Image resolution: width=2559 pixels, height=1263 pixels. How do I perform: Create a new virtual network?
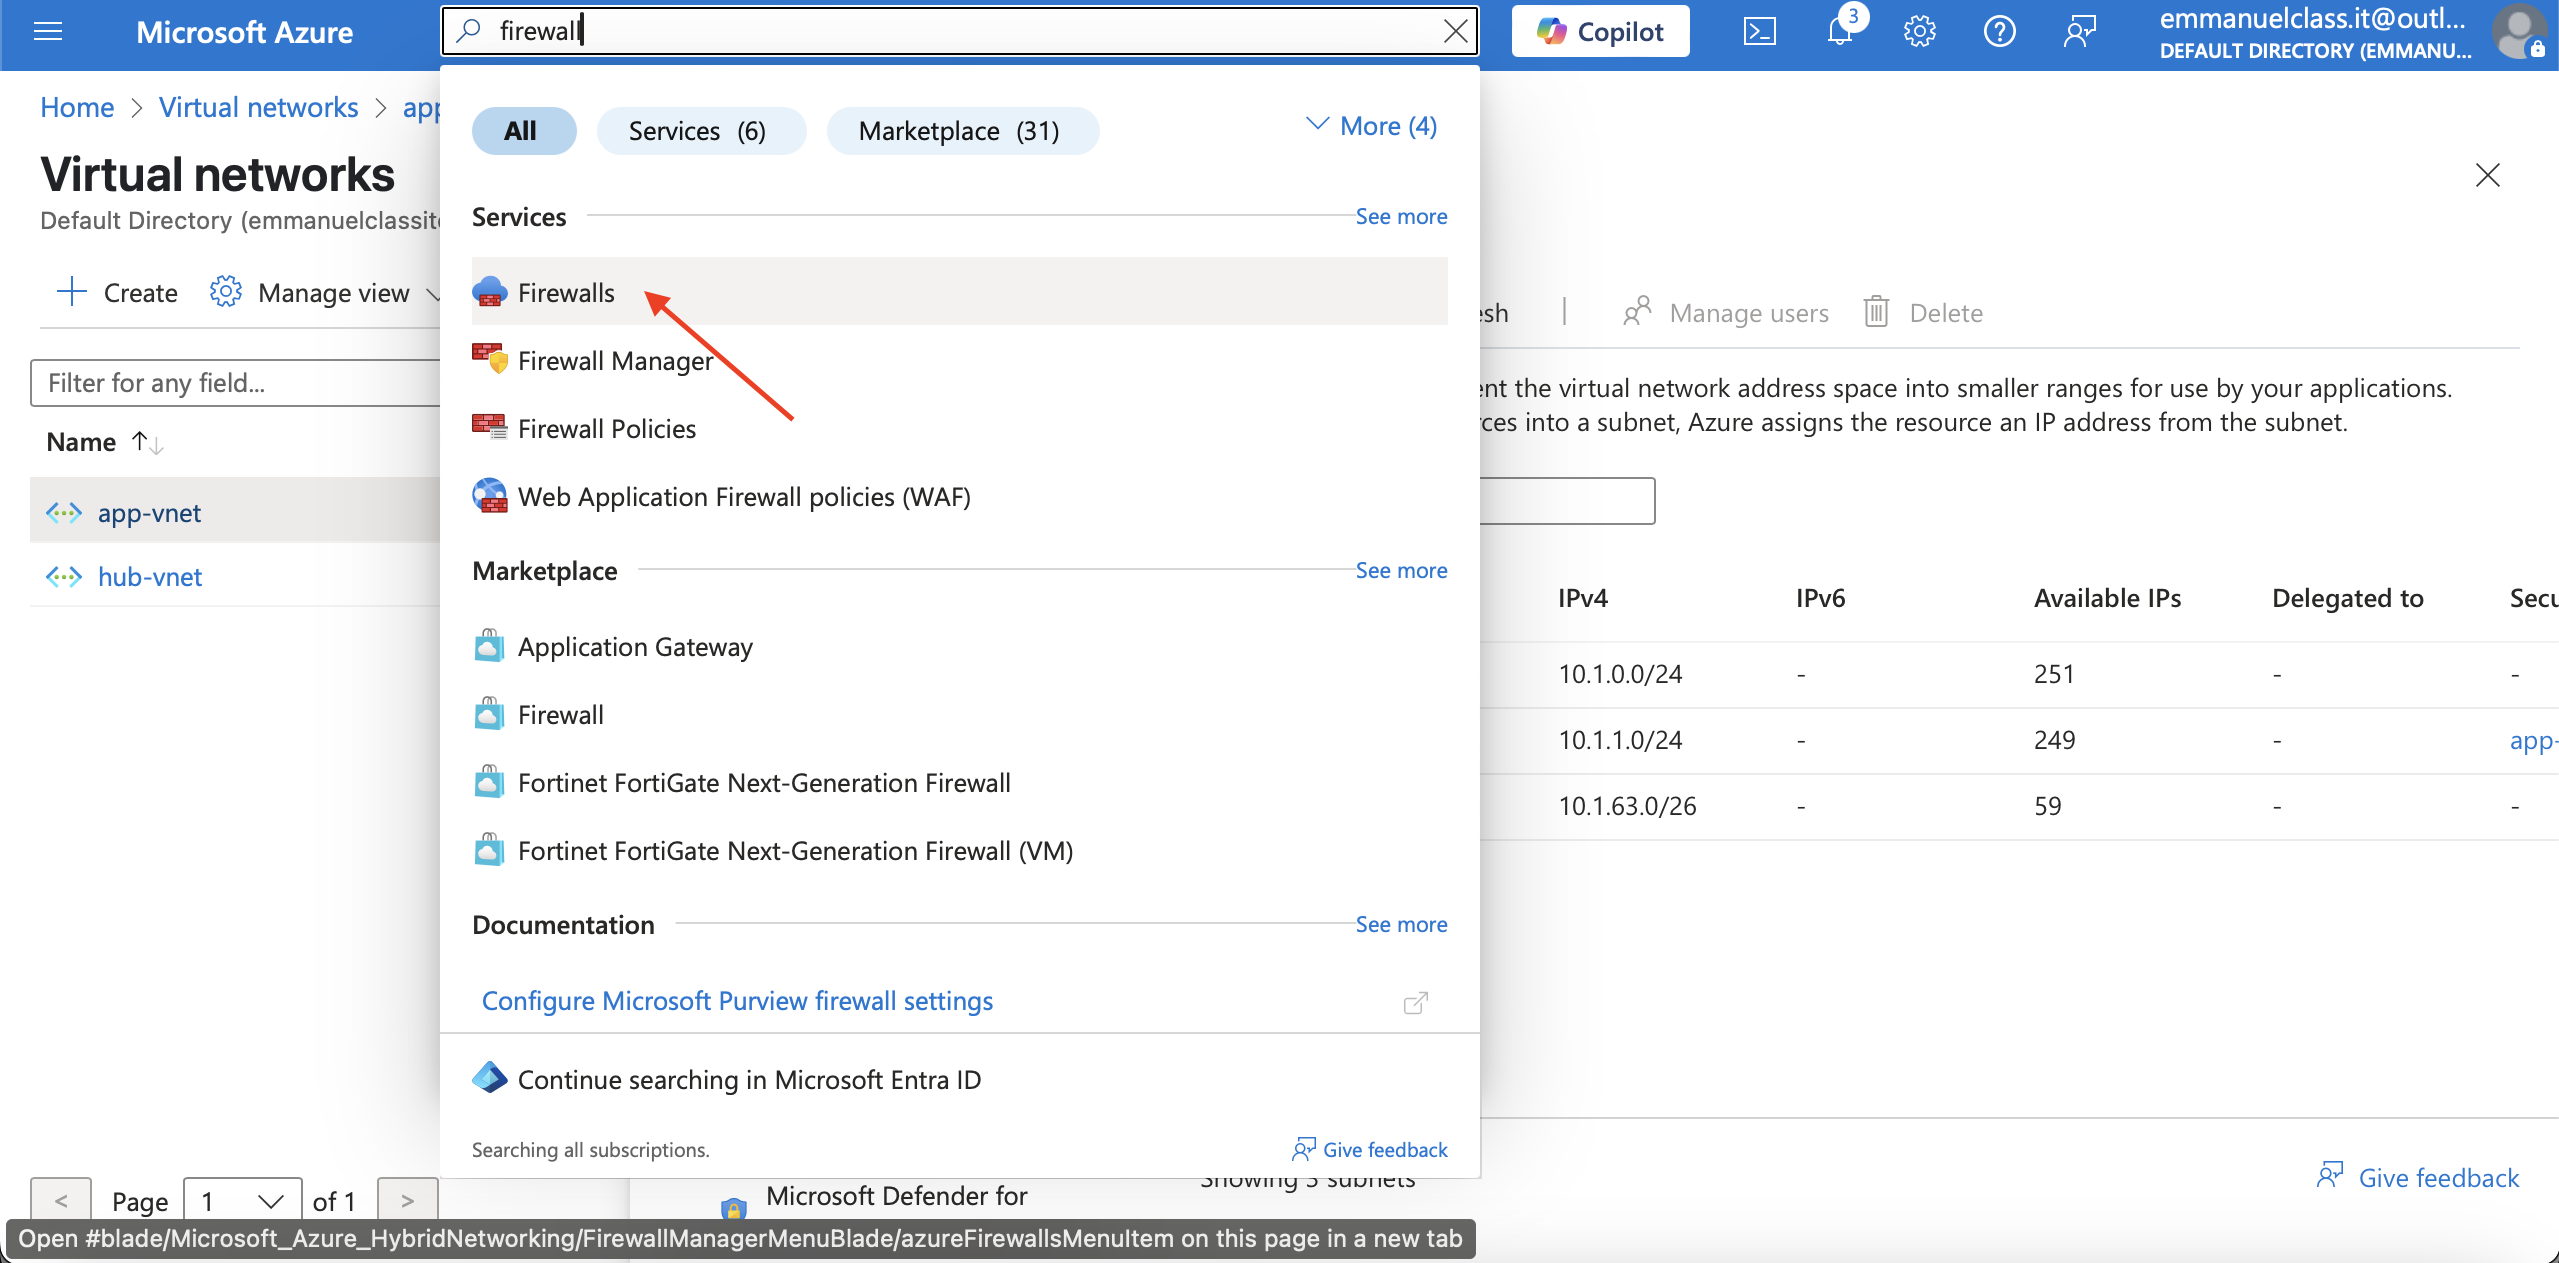click(x=117, y=292)
